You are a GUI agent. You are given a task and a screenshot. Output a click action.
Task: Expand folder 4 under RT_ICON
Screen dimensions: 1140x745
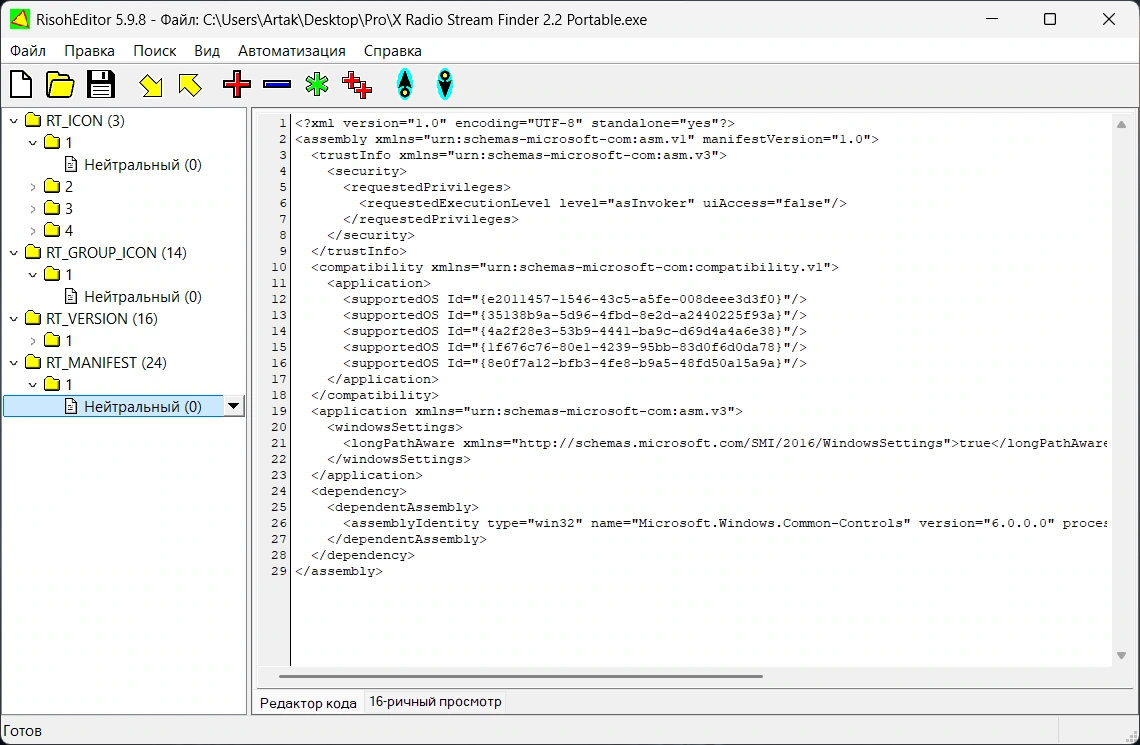tap(33, 230)
